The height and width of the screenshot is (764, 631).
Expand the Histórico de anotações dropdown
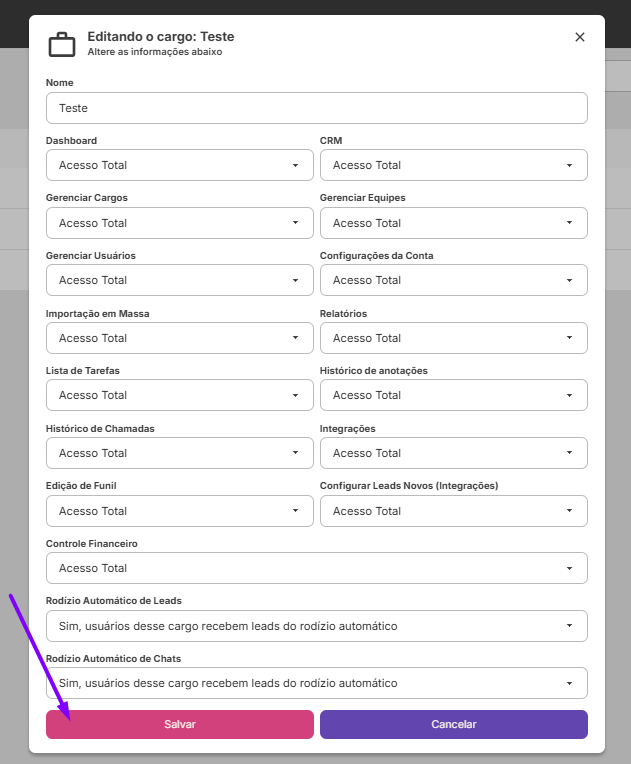(x=454, y=395)
